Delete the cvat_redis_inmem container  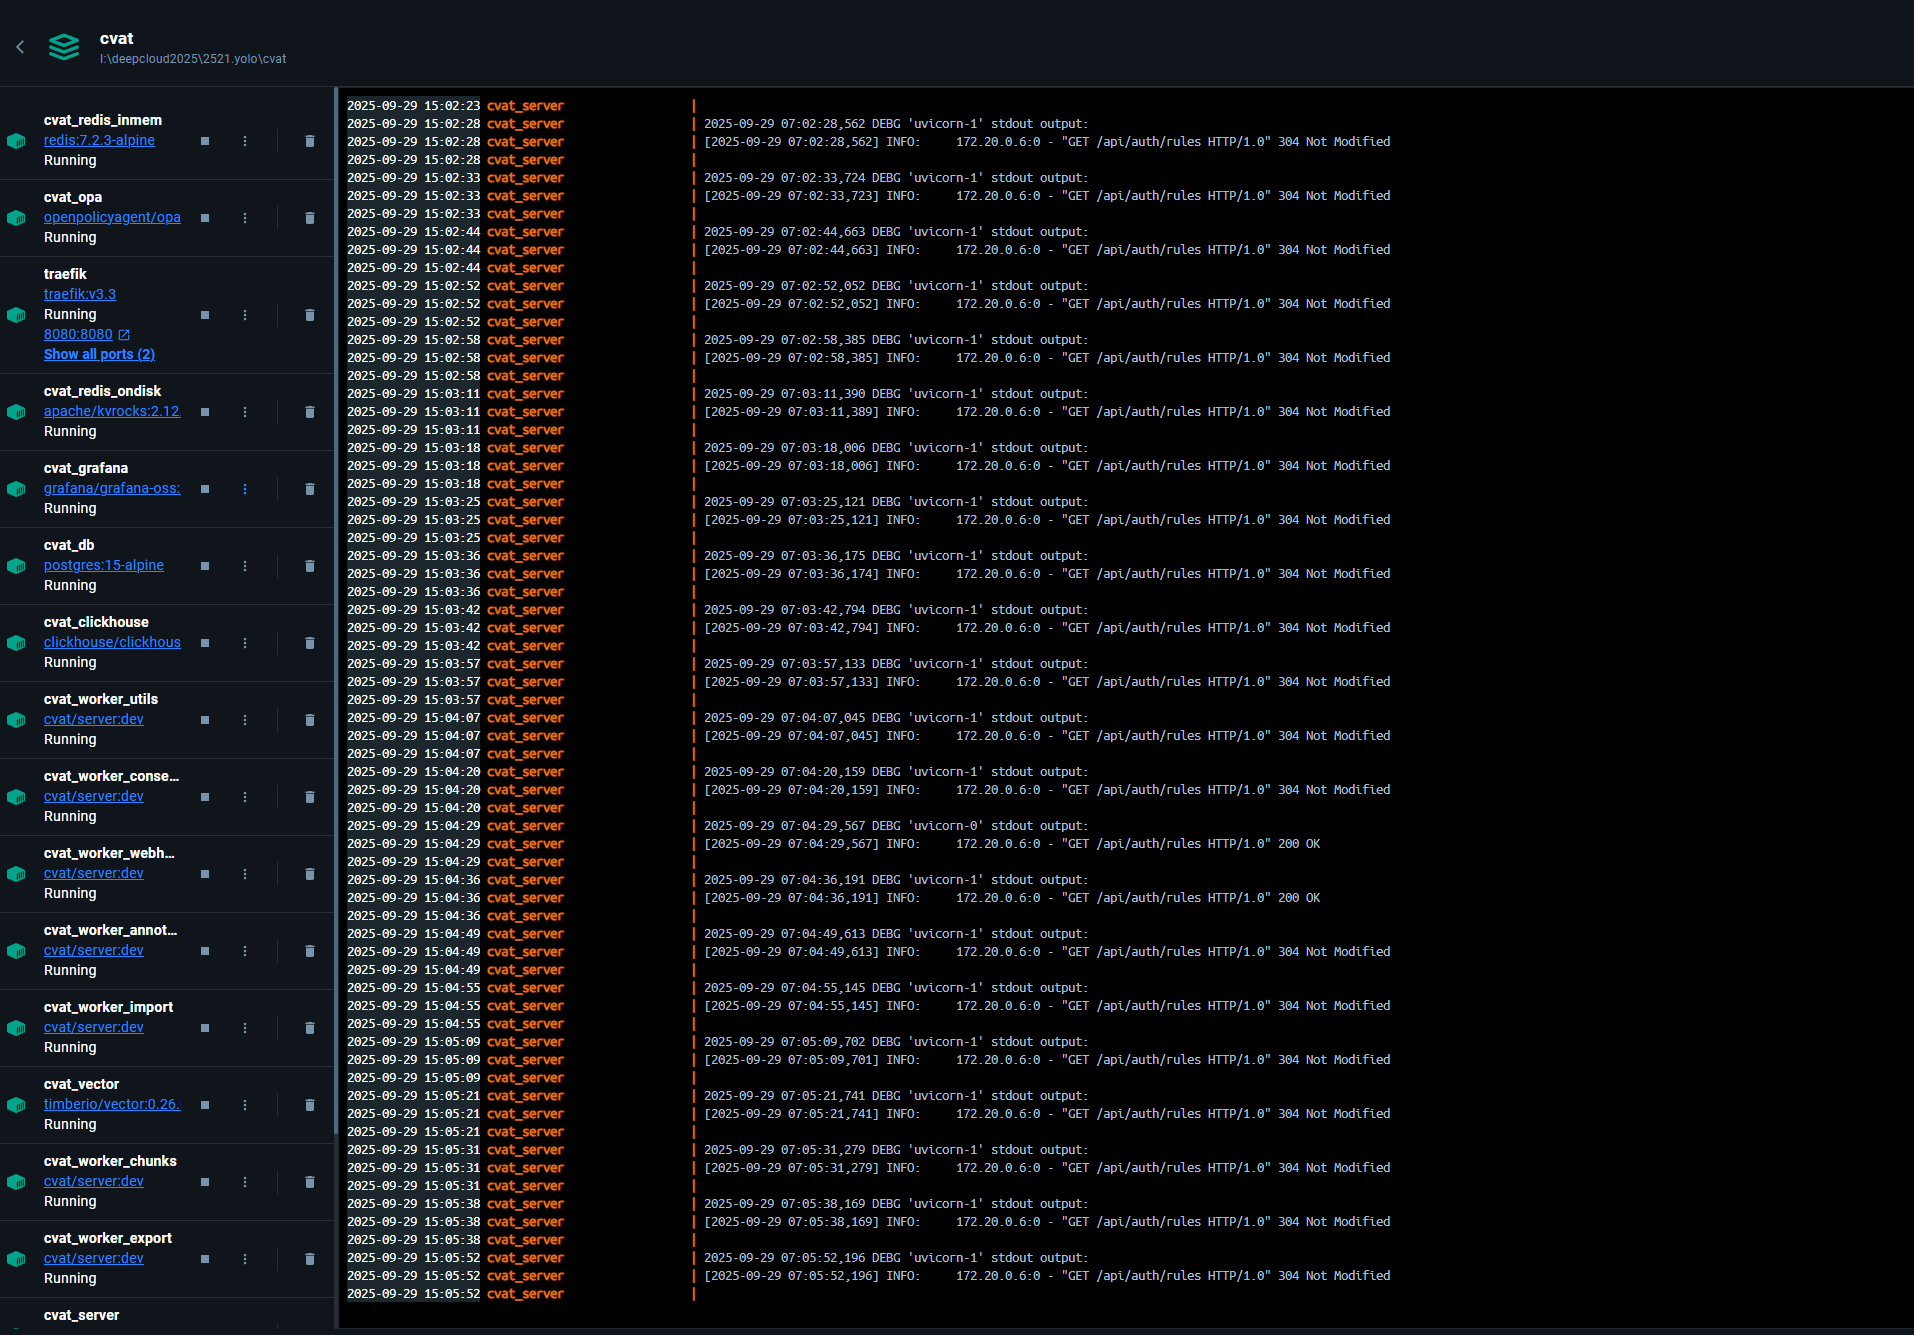(310, 141)
